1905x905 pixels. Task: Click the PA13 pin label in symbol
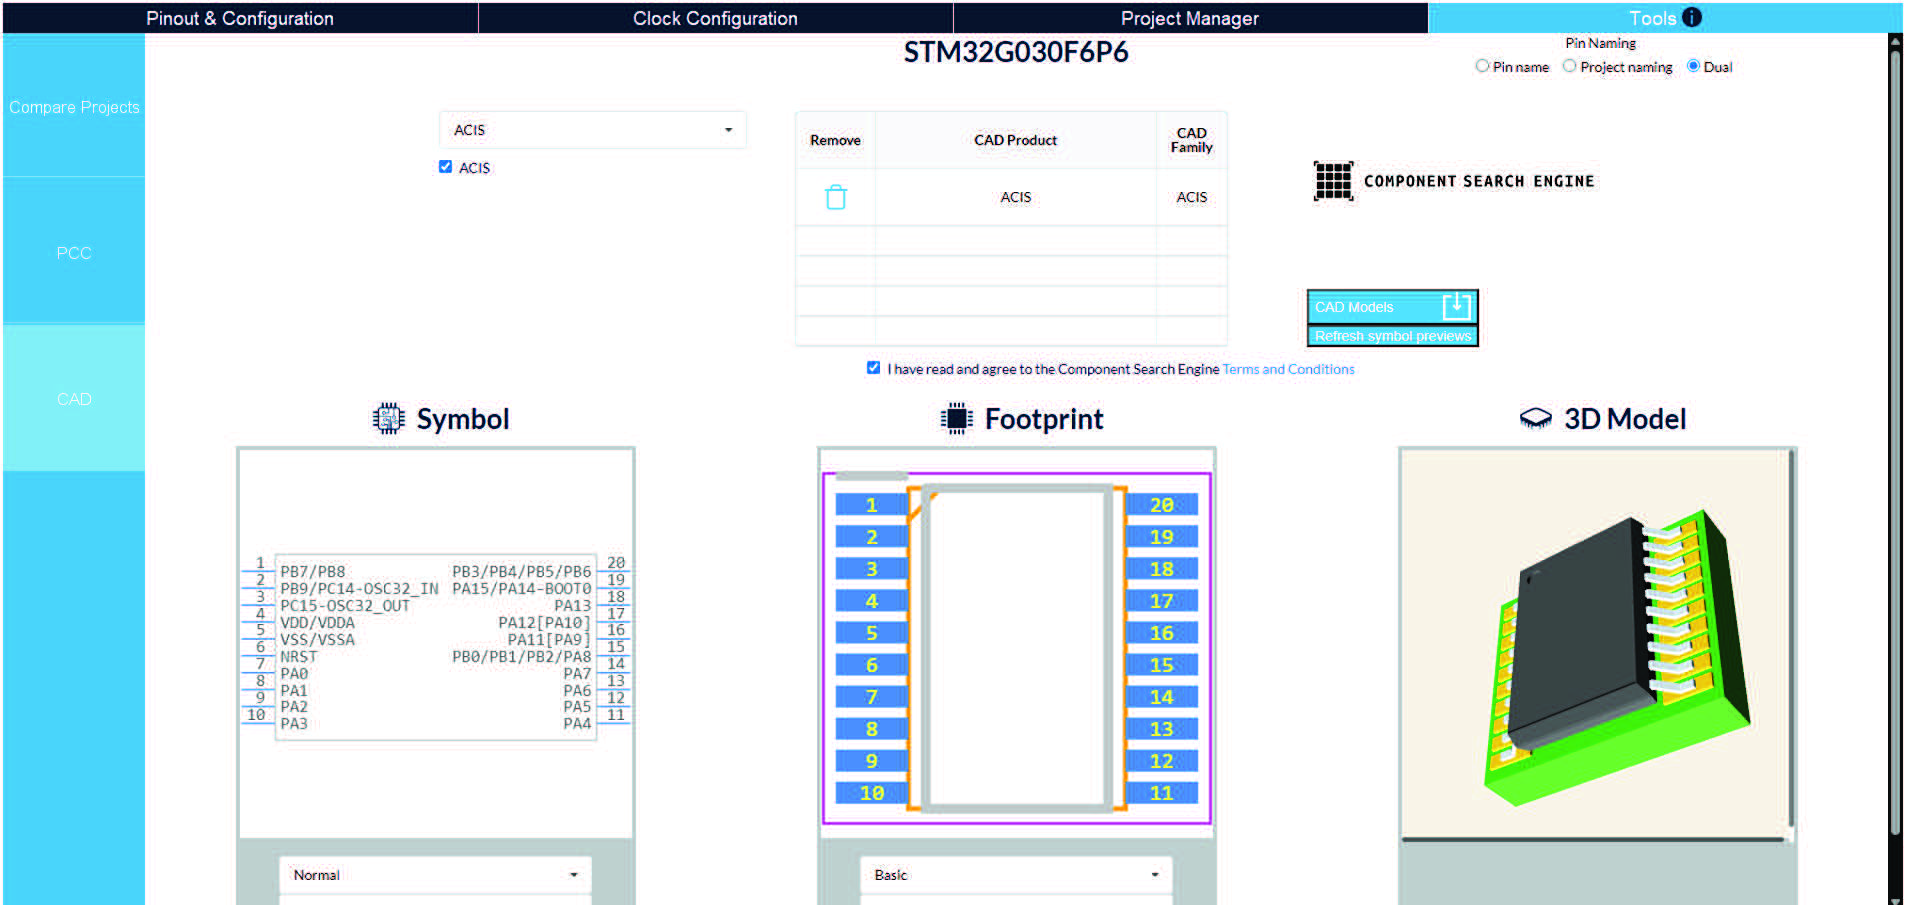(572, 606)
